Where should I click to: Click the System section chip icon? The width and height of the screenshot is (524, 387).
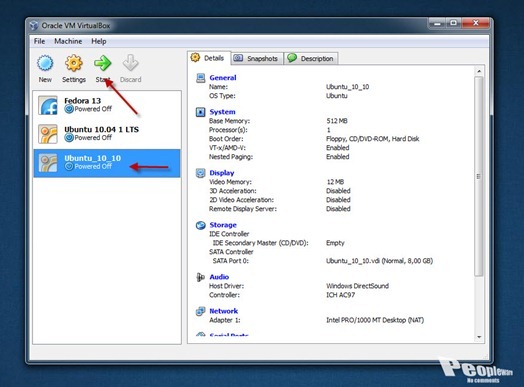point(201,112)
